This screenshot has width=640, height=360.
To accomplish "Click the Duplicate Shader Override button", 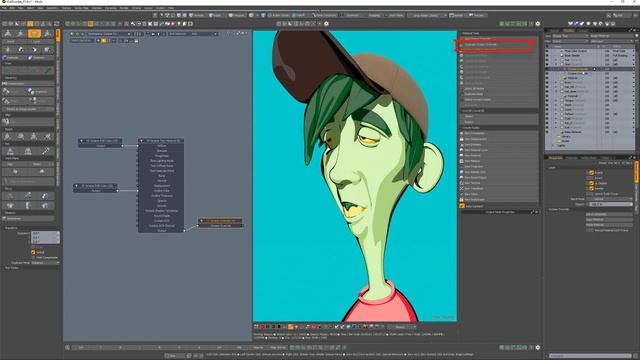I will pos(499,44).
